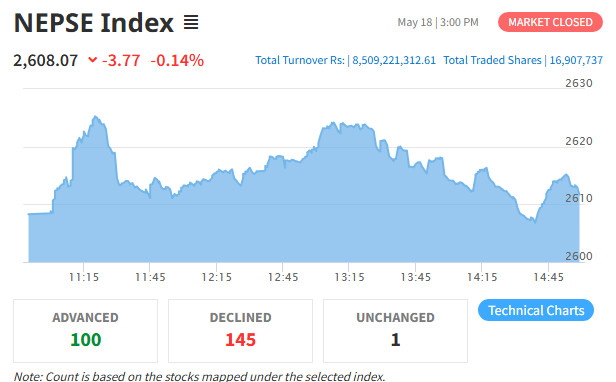Click the May 18 3:00 PM timestamp

click(438, 22)
